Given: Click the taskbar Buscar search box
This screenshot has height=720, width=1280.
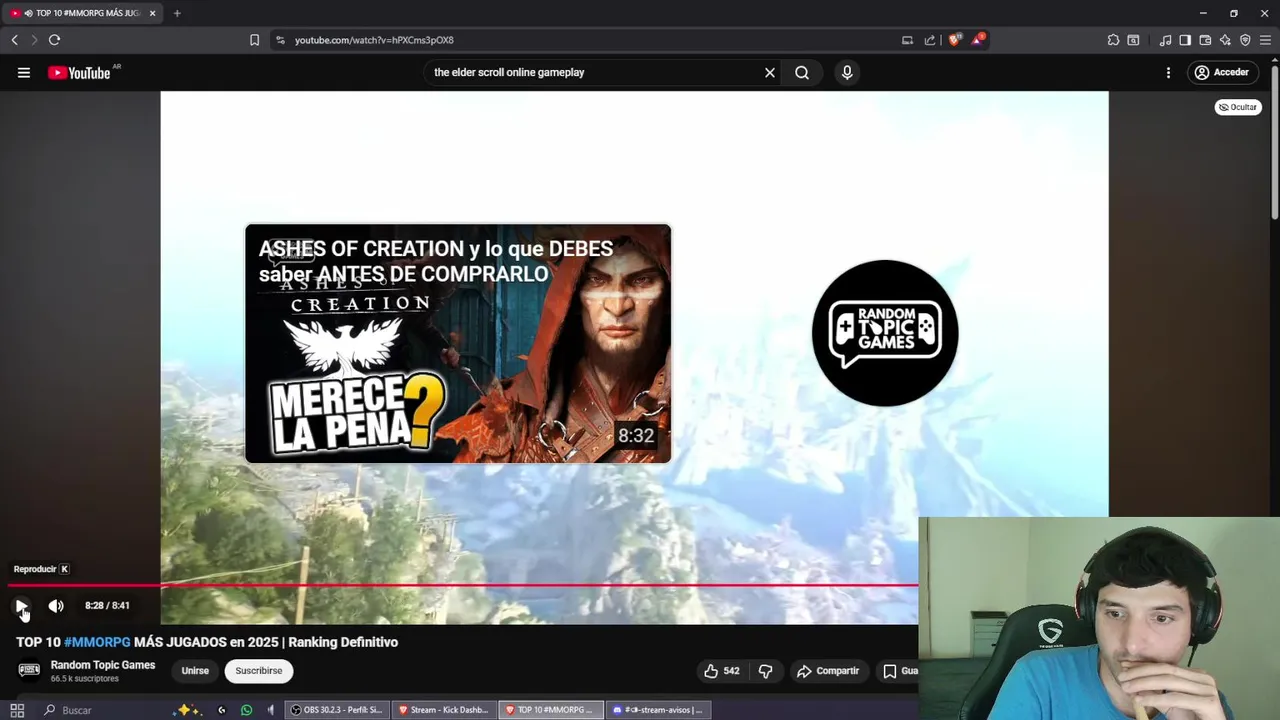Looking at the screenshot, I should tap(100, 710).
